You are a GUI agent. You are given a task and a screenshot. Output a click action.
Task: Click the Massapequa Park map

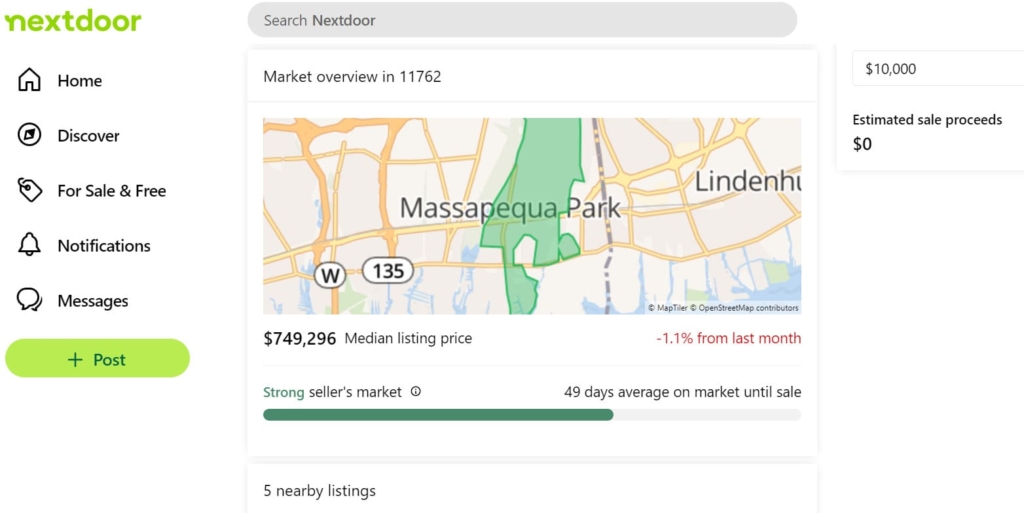pyautogui.click(x=532, y=216)
